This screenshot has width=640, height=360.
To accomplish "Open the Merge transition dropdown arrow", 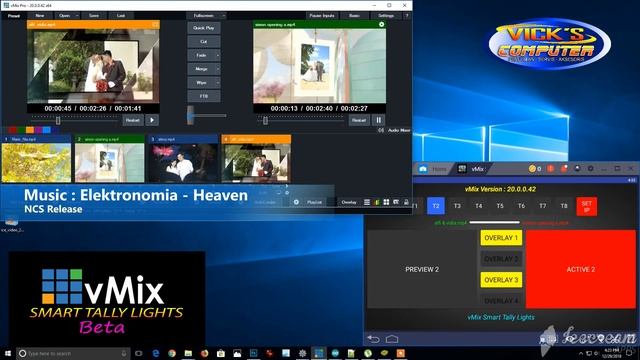I will click(x=218, y=69).
